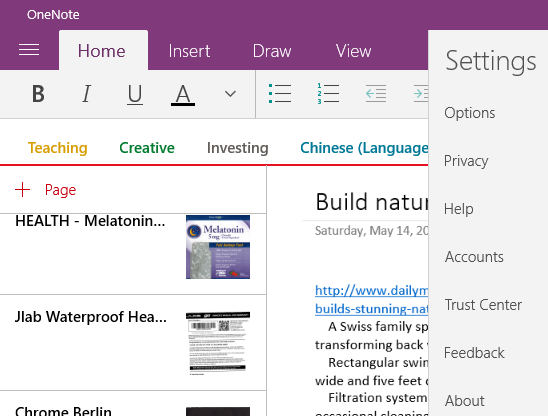Follow the builds-stunning-nat link line
Screen dimensions: 548x416
point(372,309)
